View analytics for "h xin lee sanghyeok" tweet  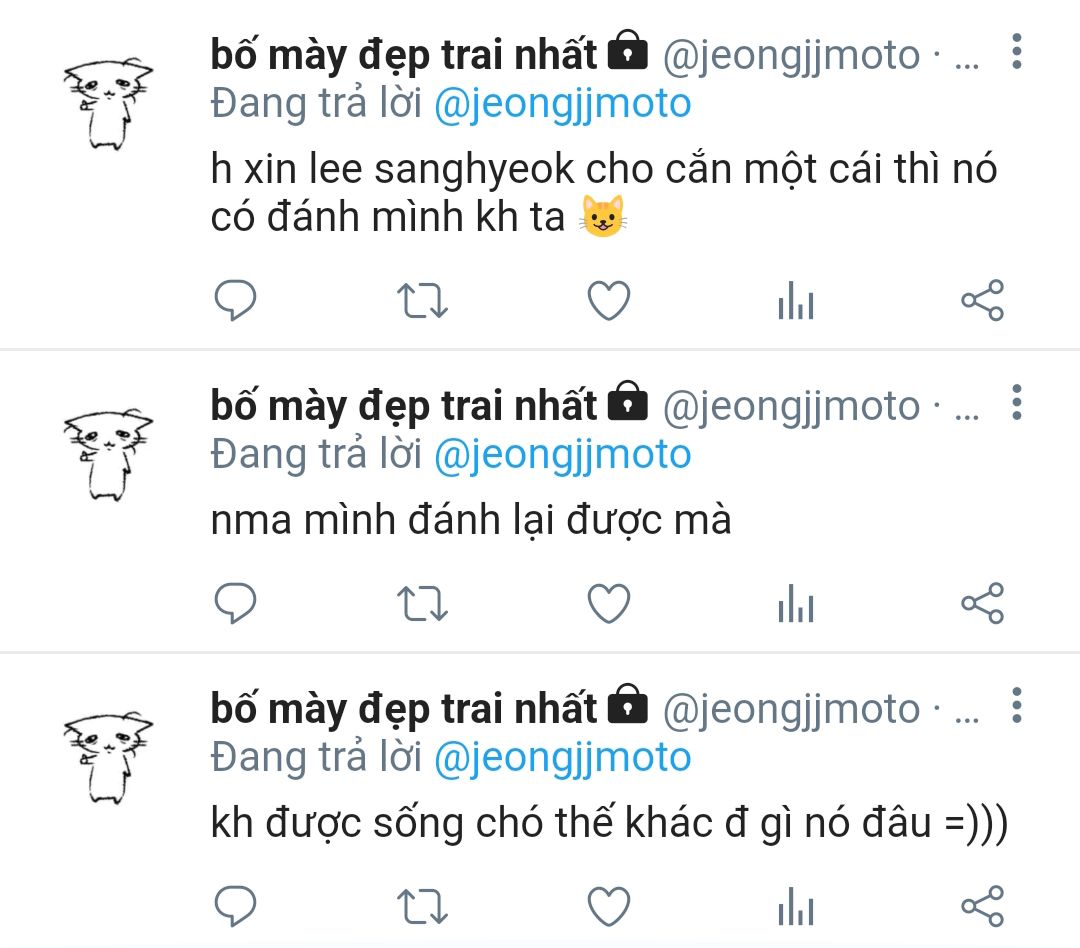[x=796, y=300]
